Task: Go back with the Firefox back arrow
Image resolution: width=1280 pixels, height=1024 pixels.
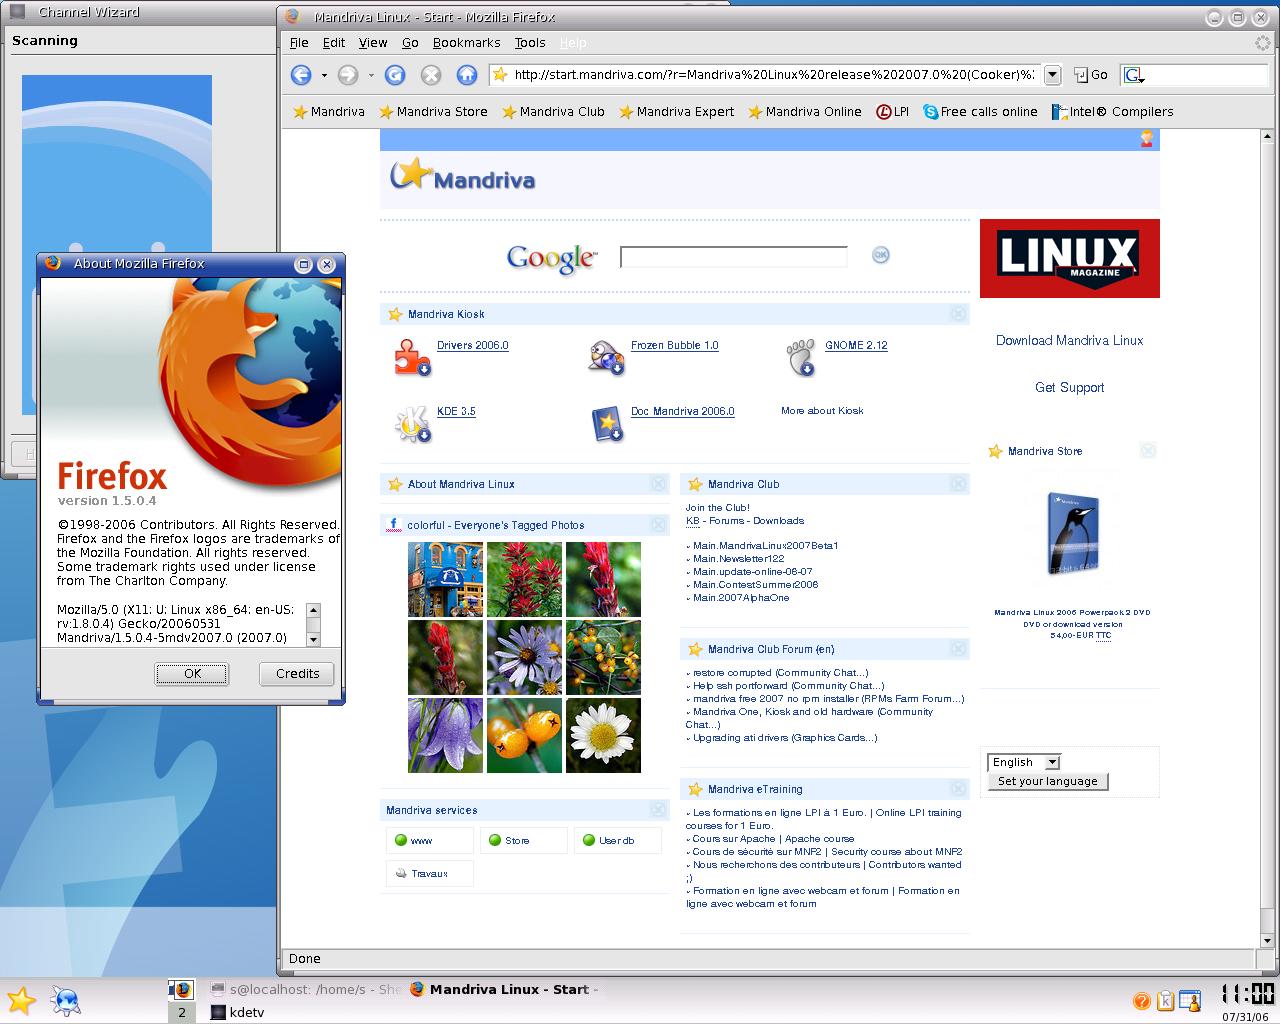Action: pyautogui.click(x=300, y=75)
